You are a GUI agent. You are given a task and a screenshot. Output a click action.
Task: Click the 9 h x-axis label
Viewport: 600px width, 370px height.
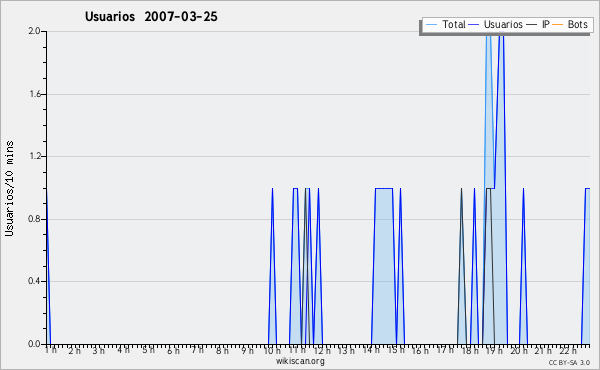tap(247, 350)
